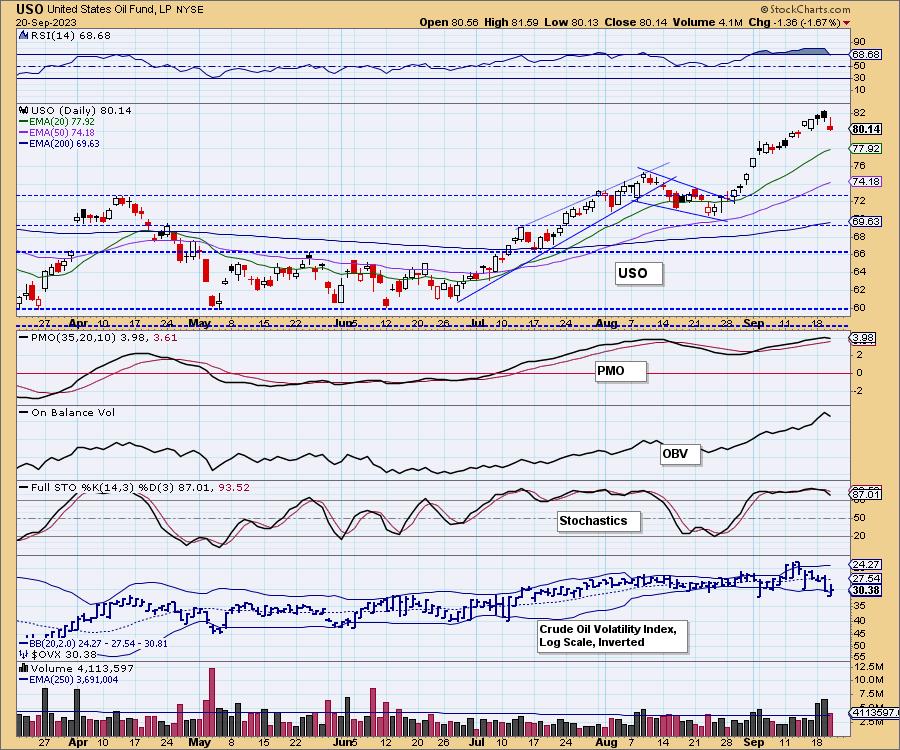Click the RSI legend icon
This screenshot has width=900, height=750.
[23, 35]
